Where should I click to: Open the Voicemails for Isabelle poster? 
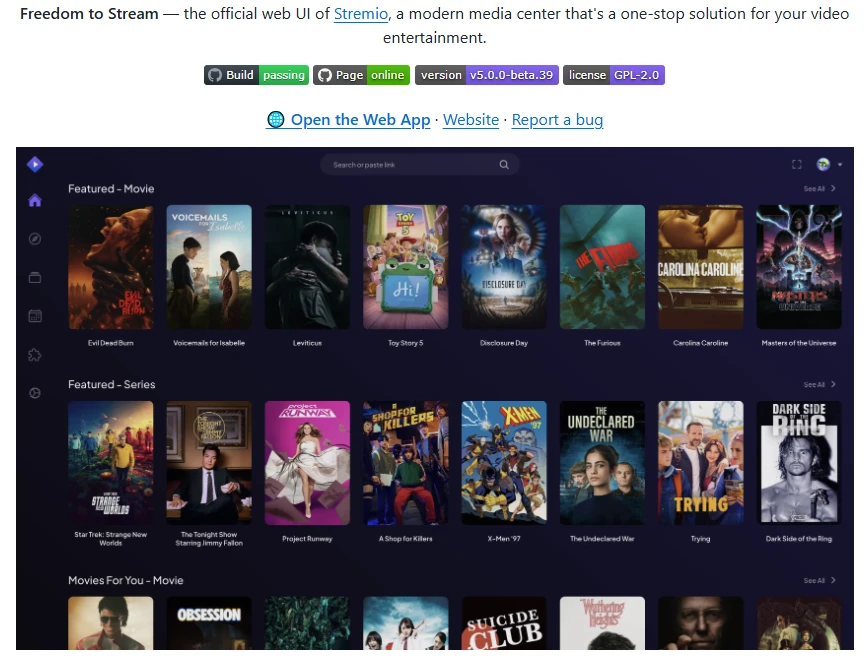point(209,267)
